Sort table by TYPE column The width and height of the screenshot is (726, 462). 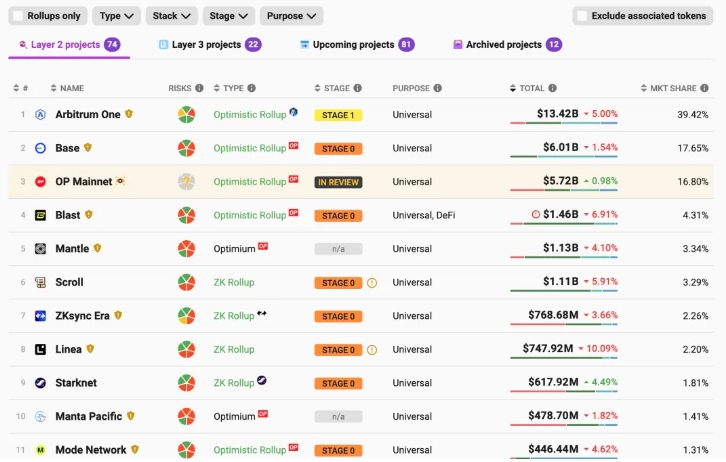tap(229, 88)
